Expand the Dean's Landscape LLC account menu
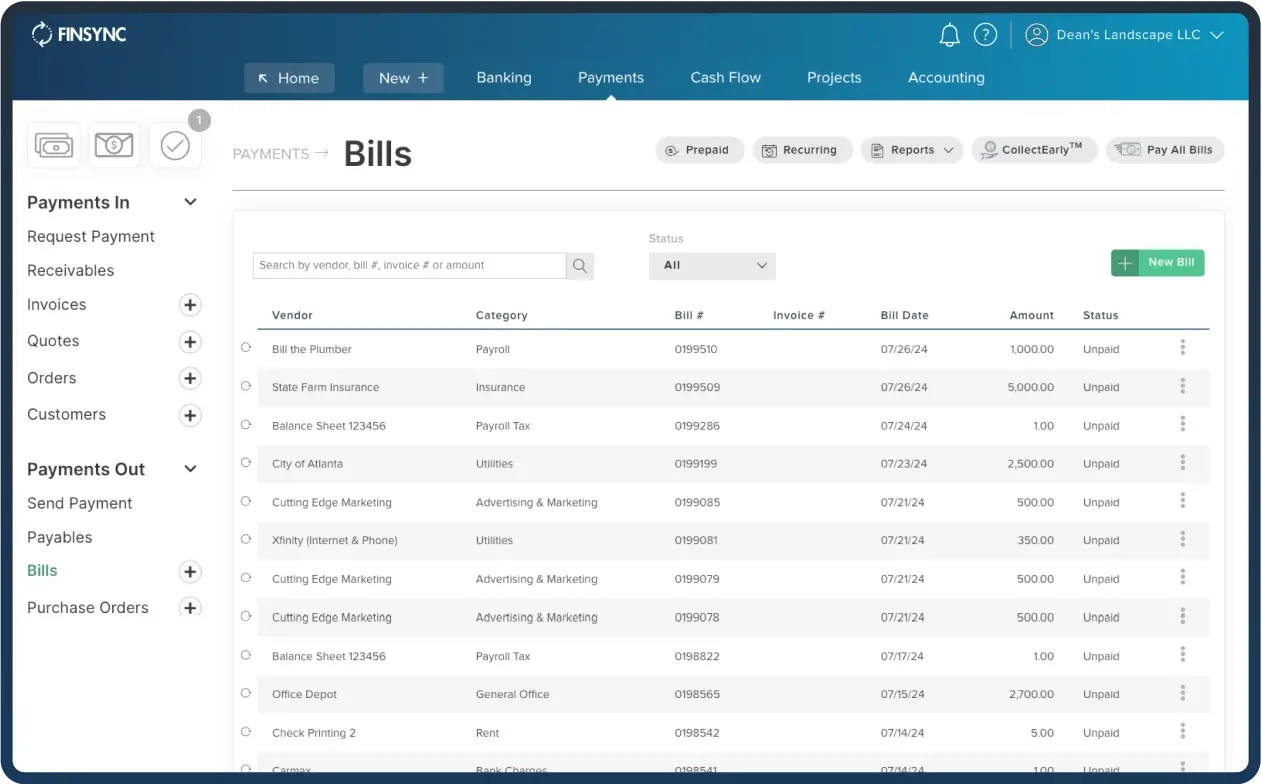Screen dimensions: 1261x784 click(x=1217, y=34)
